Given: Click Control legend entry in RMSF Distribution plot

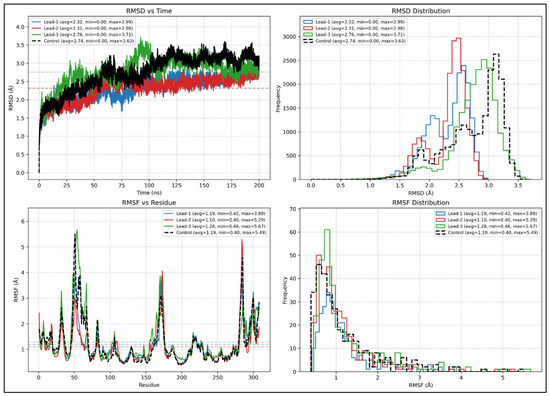Looking at the screenshot, I should (487, 233).
